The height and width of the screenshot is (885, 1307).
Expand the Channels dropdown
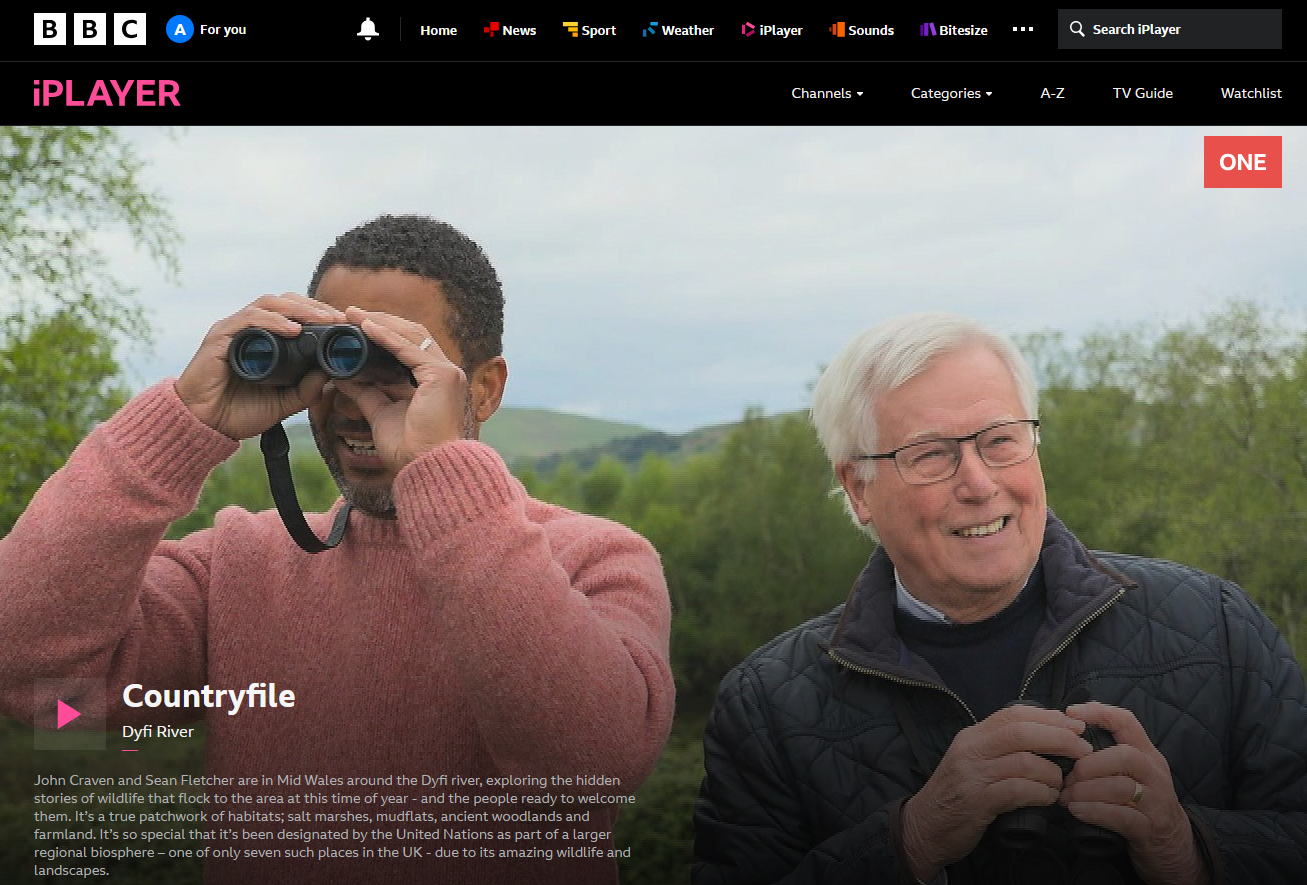tap(827, 93)
